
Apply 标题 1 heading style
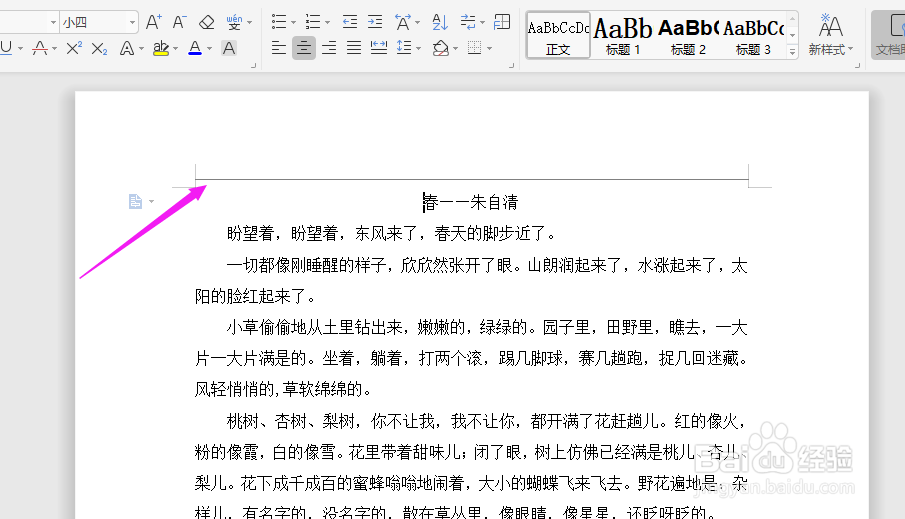[x=623, y=36]
